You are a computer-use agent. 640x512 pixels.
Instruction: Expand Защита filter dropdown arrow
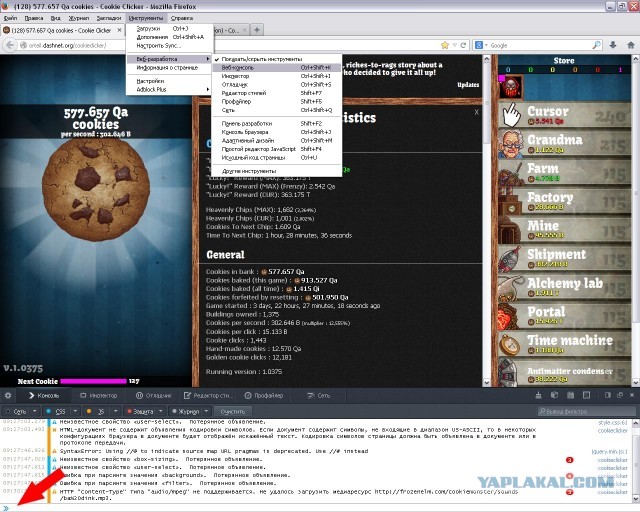pyautogui.click(x=161, y=411)
